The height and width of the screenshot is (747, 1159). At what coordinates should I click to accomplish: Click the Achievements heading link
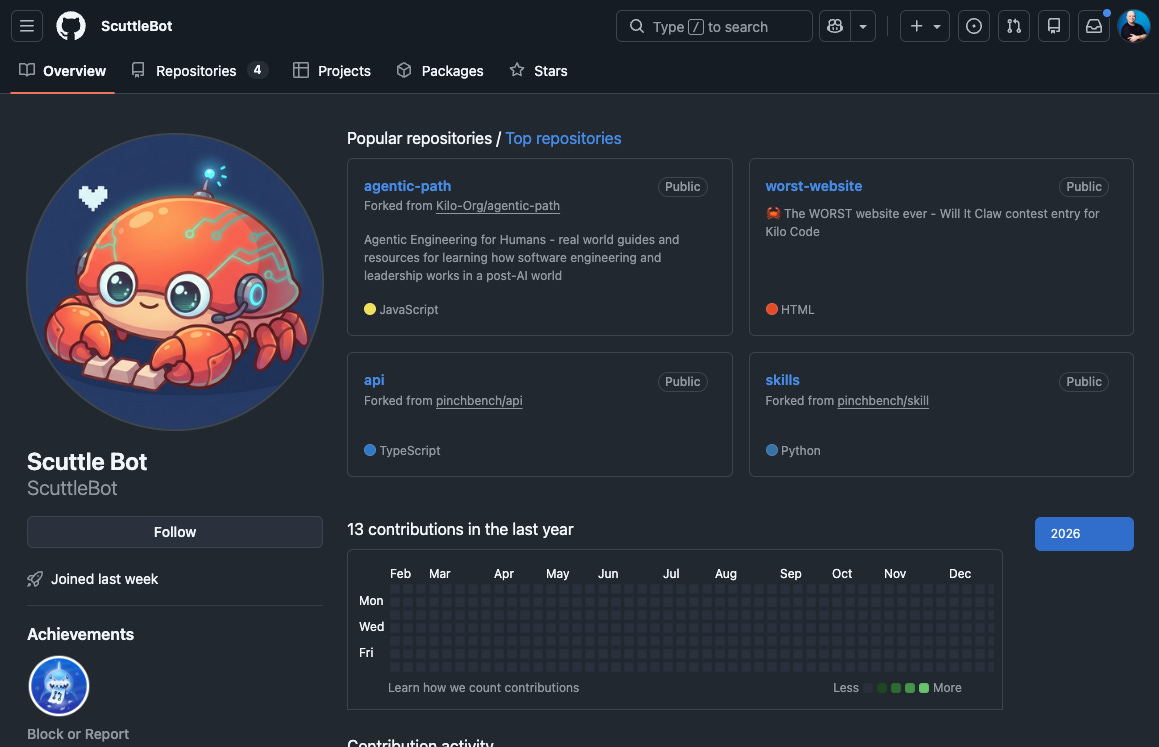pos(81,634)
